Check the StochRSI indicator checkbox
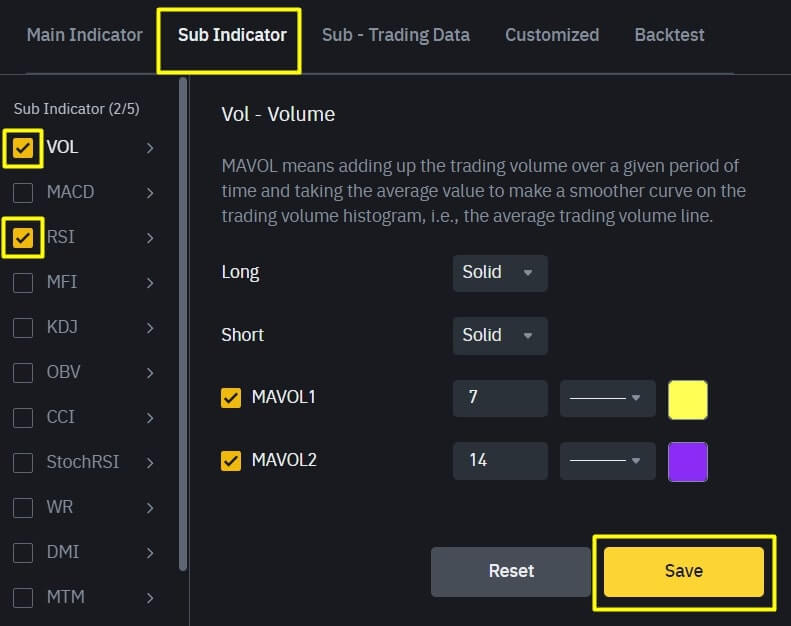 point(23,463)
